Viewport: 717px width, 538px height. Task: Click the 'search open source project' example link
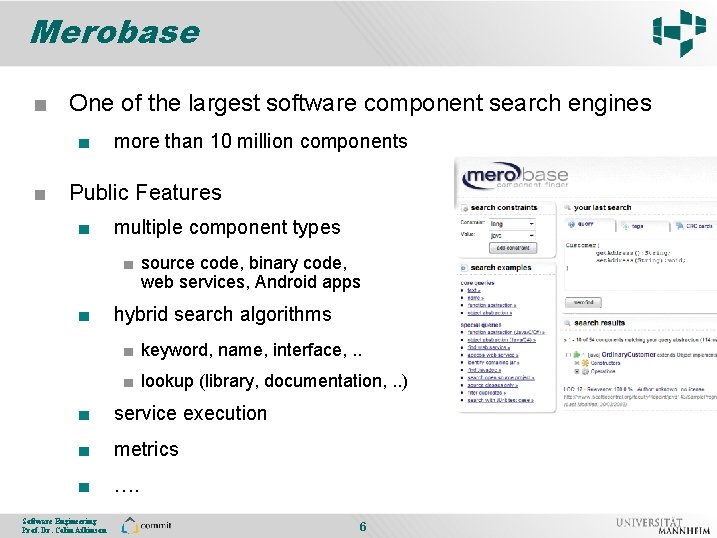501,378
